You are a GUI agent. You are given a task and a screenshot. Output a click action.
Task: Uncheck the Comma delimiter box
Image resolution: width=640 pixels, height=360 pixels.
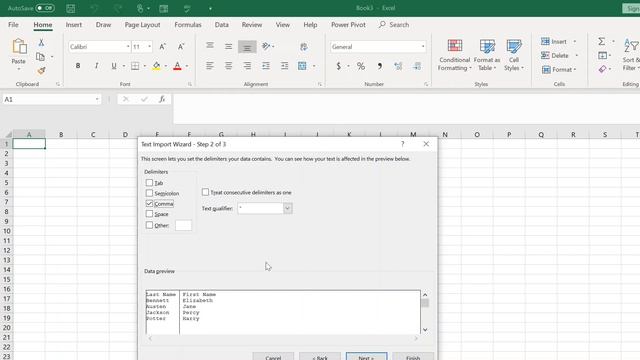click(149, 203)
